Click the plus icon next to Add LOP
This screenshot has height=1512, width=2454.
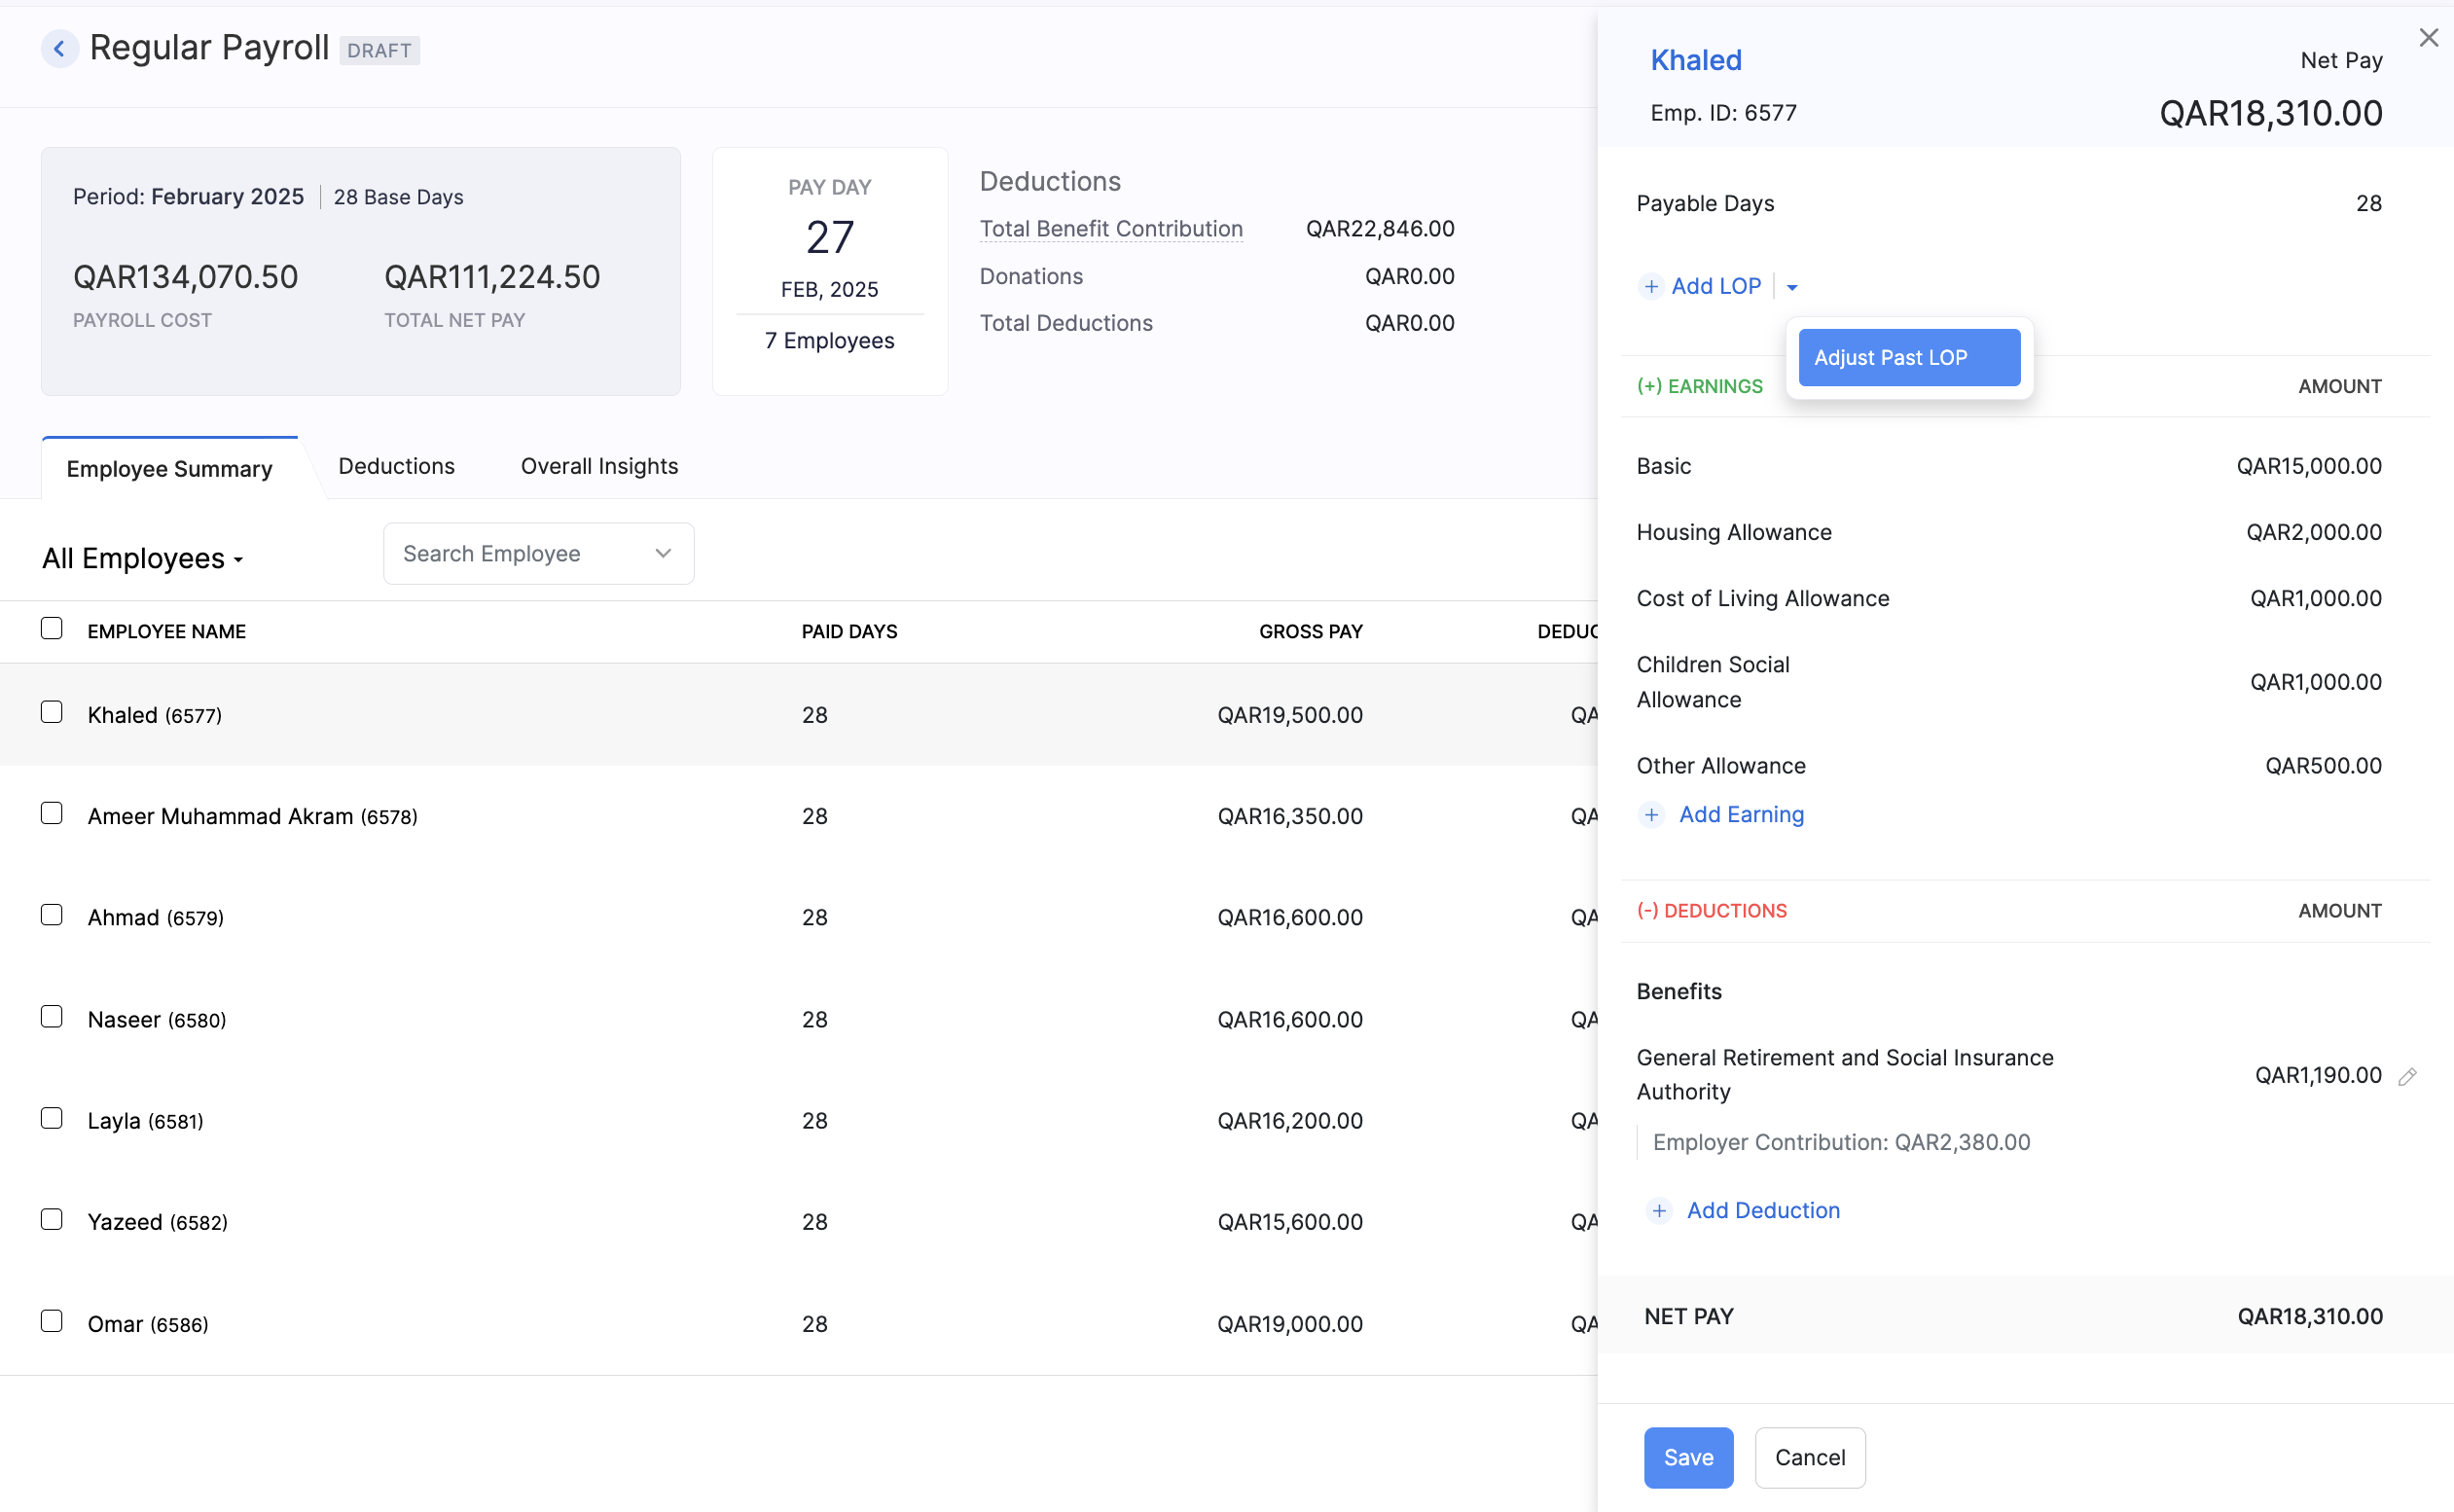coord(1650,286)
